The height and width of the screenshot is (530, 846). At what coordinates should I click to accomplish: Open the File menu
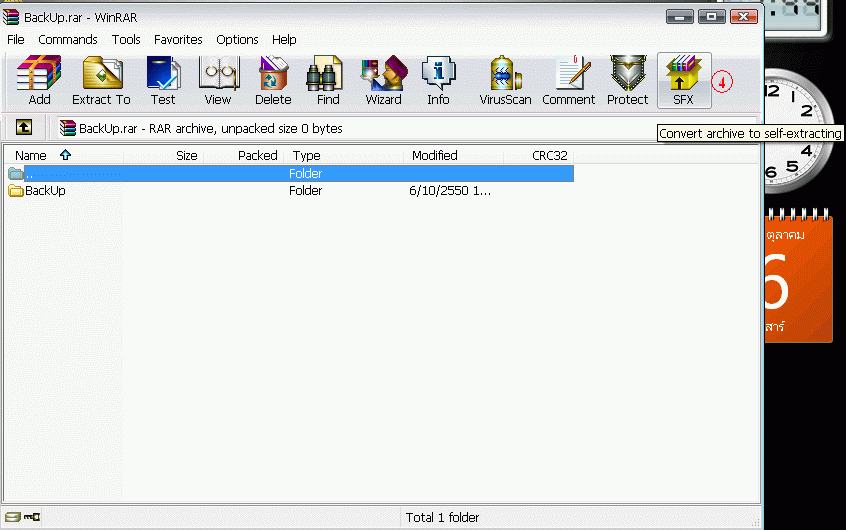point(16,40)
